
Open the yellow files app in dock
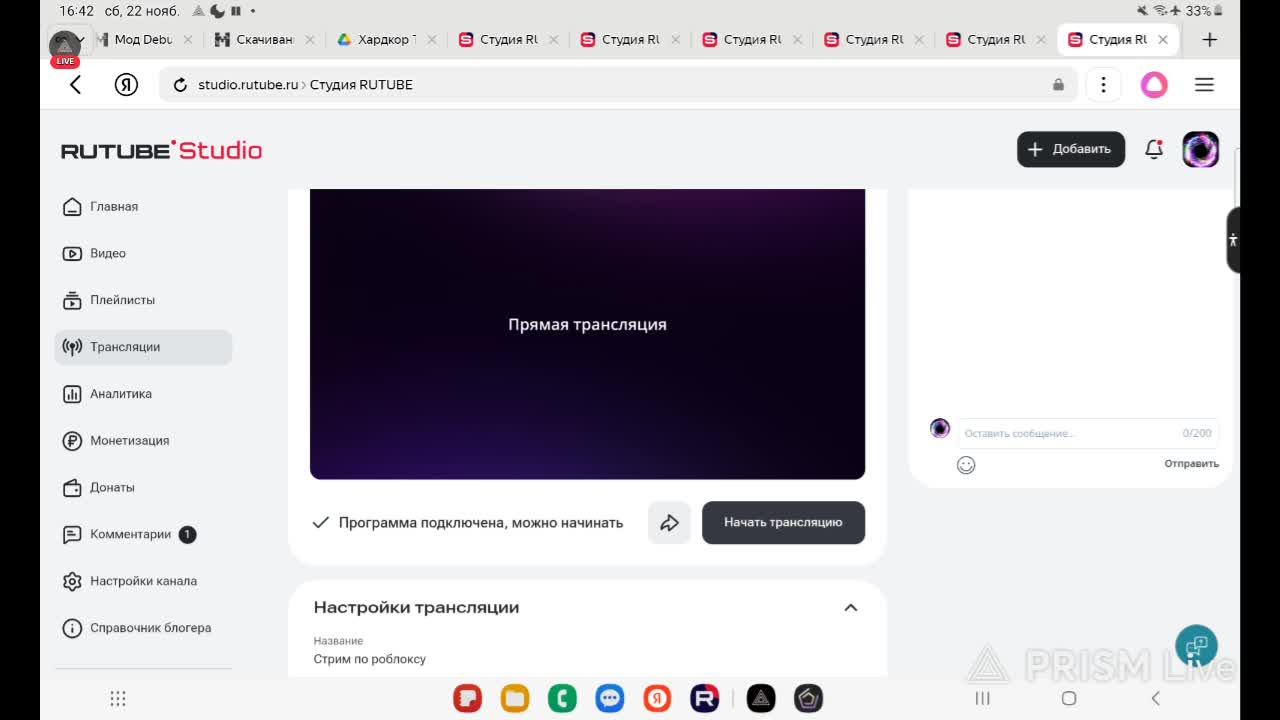pyautogui.click(x=515, y=698)
